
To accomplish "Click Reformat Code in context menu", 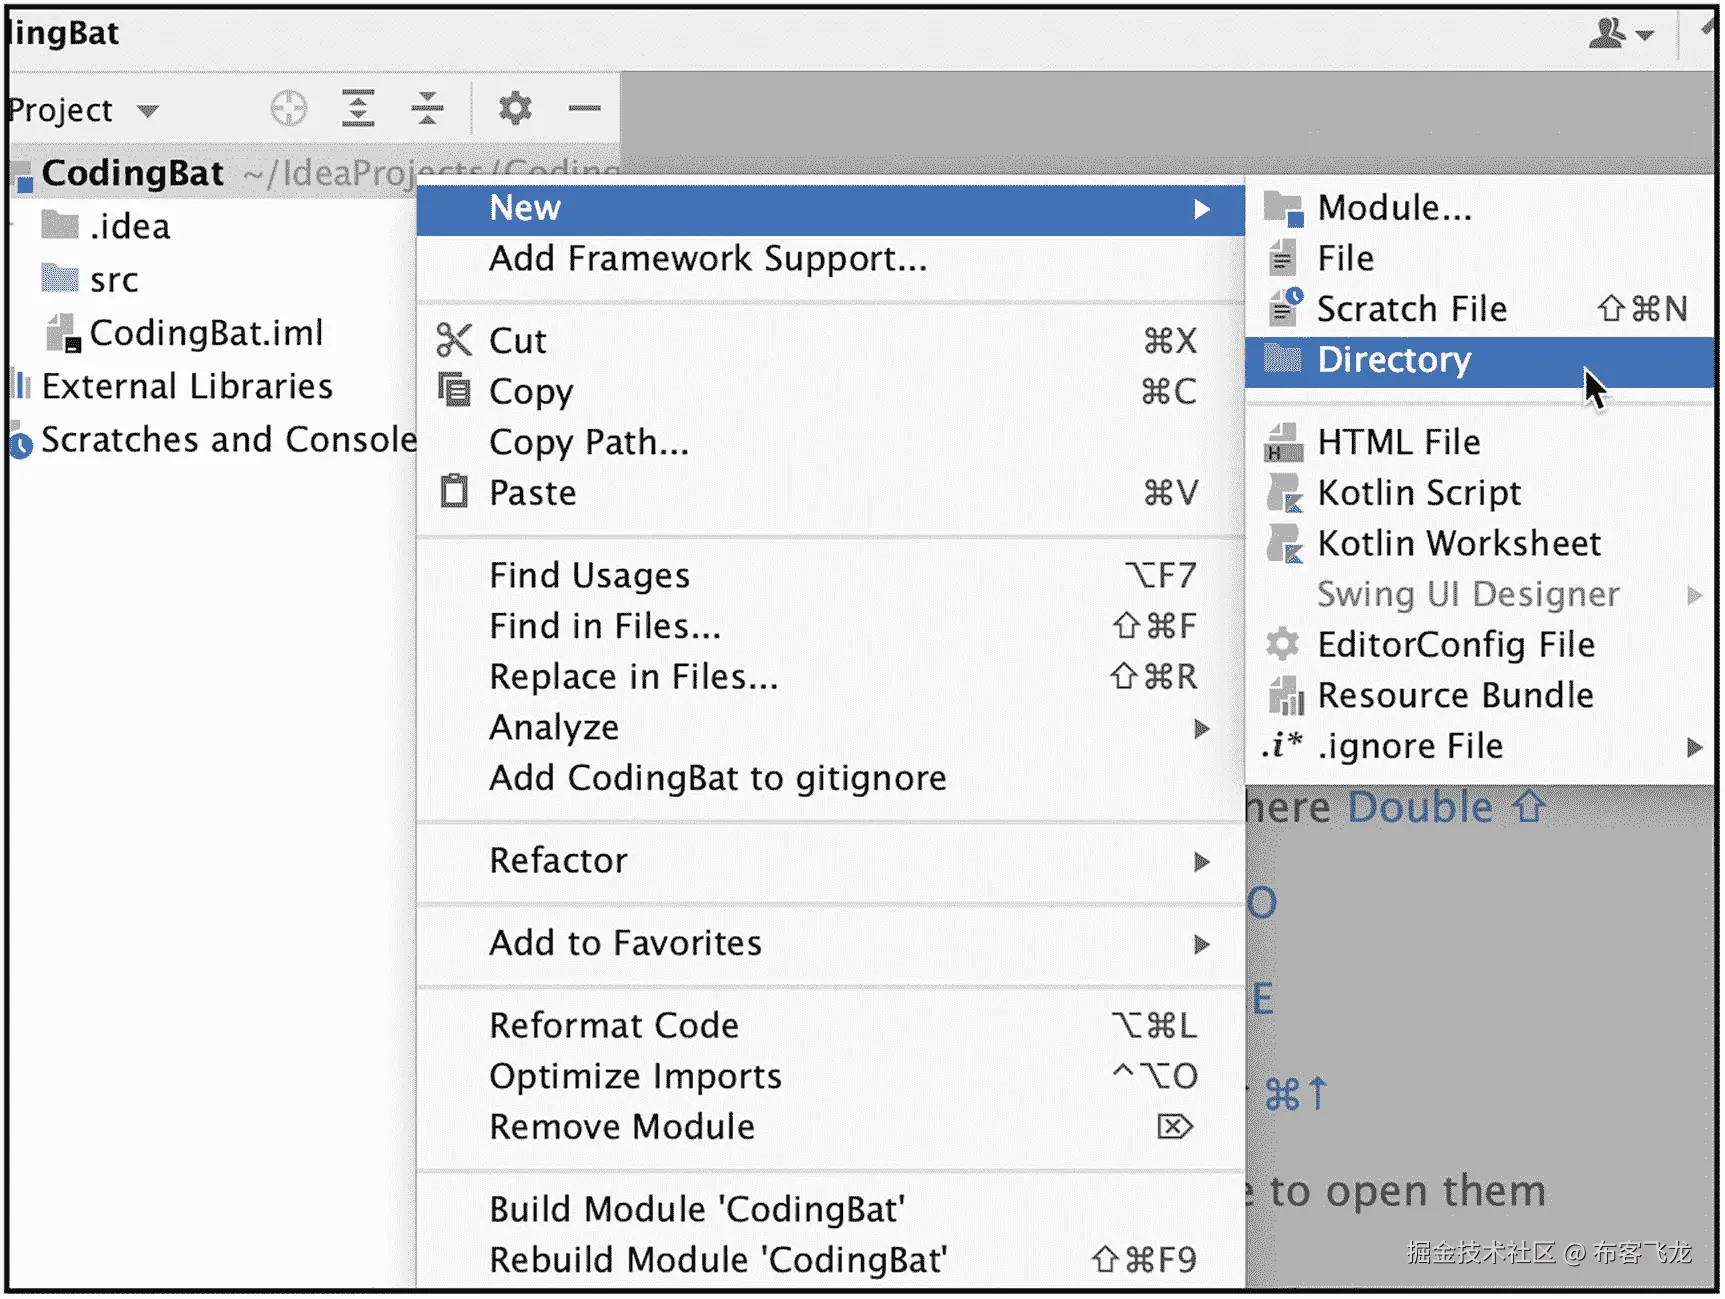I will click(x=613, y=1025).
